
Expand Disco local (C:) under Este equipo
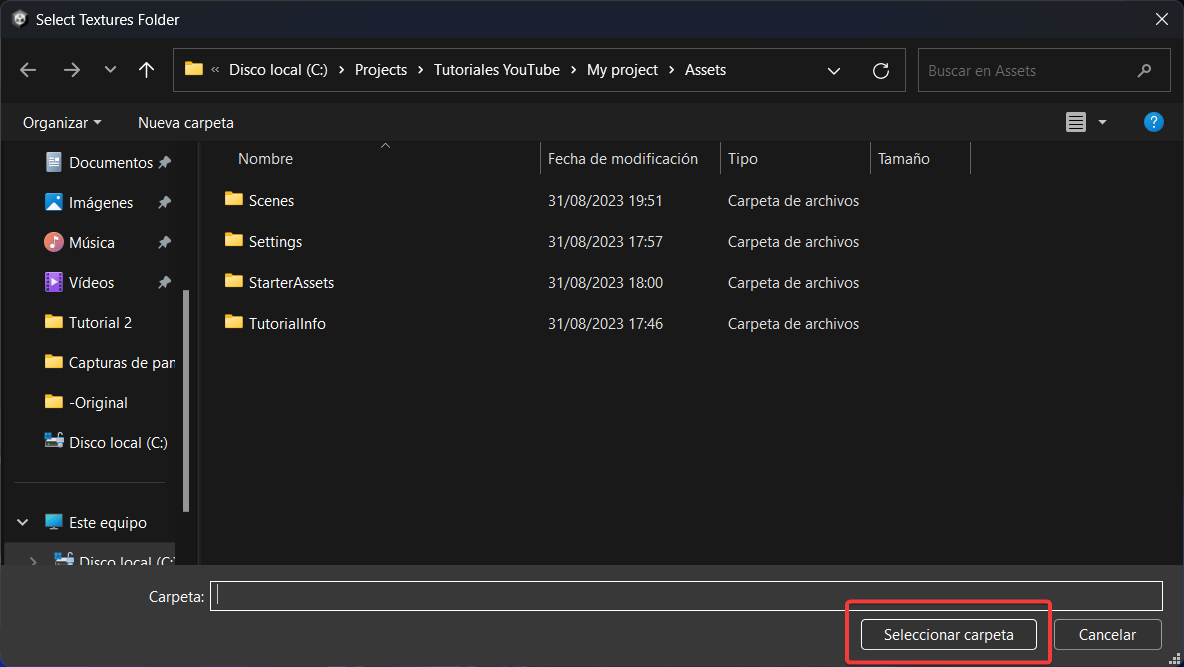pos(33,560)
